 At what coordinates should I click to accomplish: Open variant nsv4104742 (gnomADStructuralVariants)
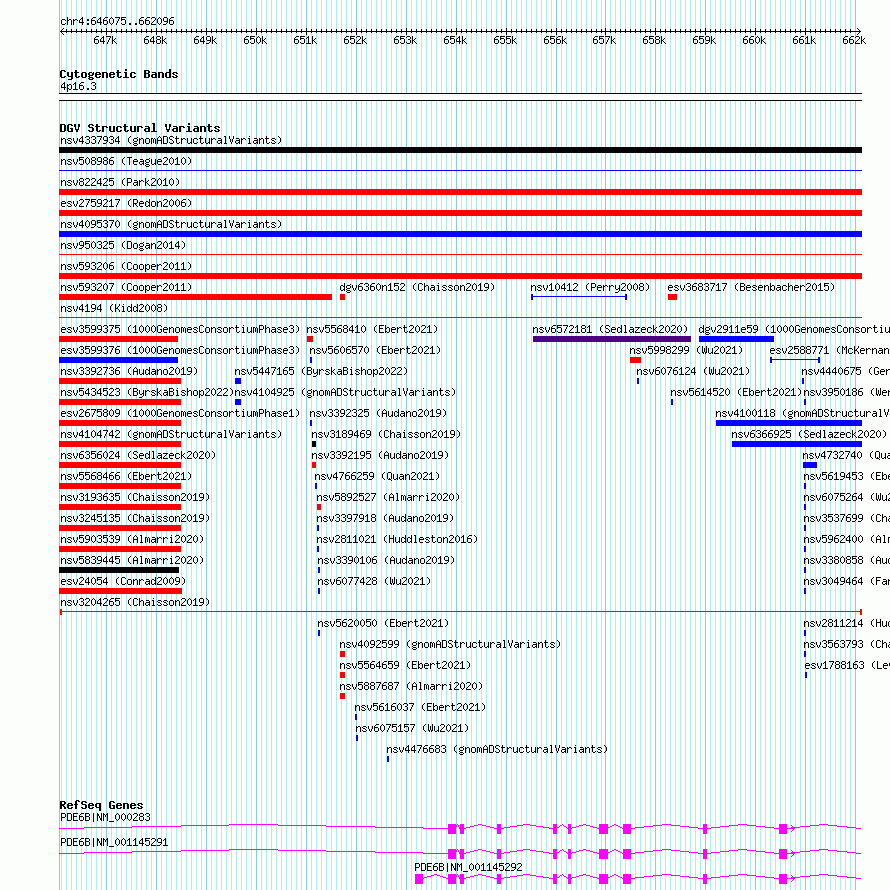pos(171,434)
